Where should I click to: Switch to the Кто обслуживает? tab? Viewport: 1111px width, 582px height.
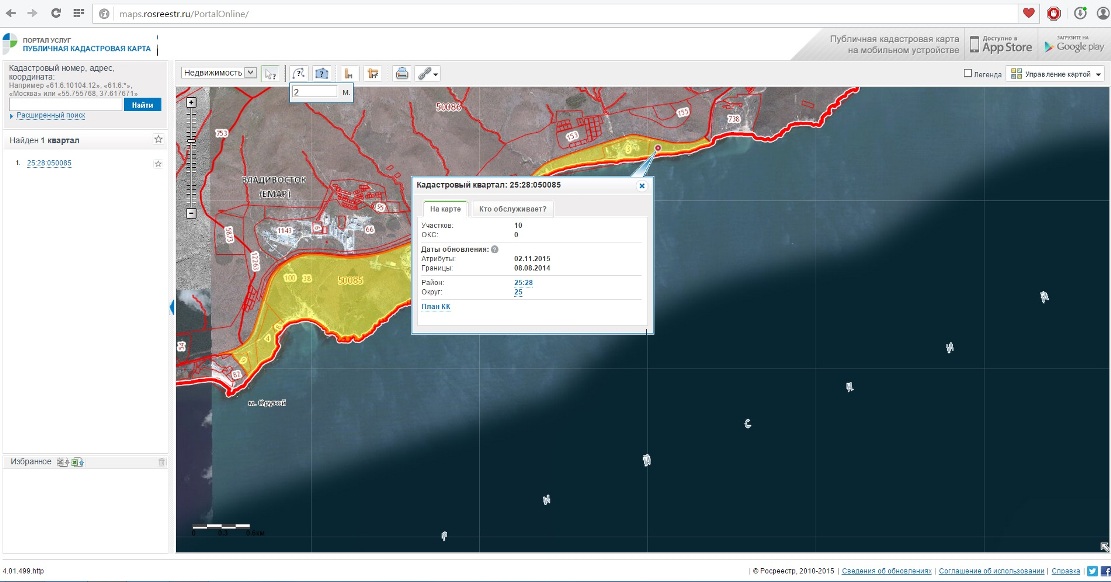tap(511, 209)
